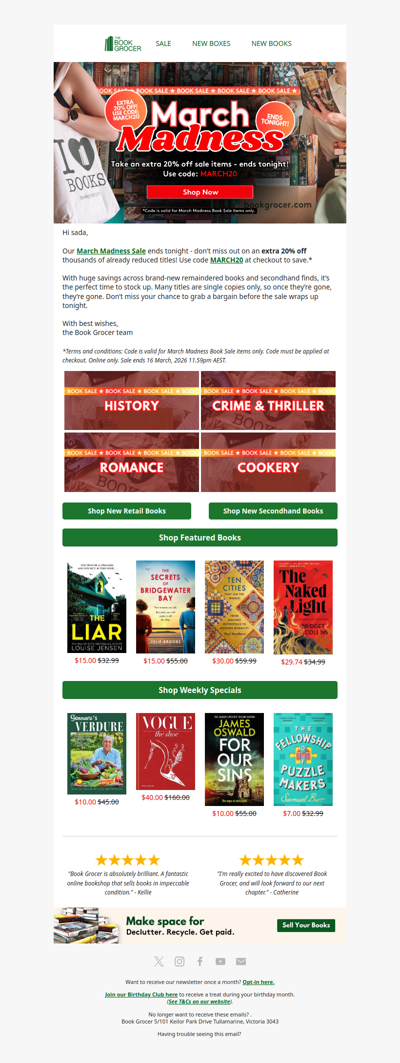Open the NEW BOXES menu item
The height and width of the screenshot is (1063, 400).
click(212, 43)
